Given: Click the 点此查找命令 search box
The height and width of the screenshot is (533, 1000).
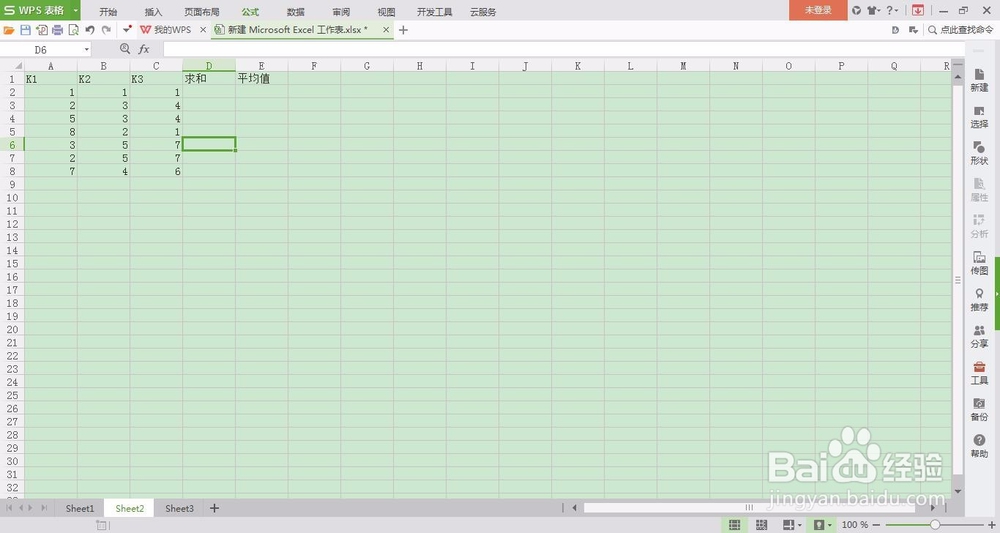Looking at the screenshot, I should (960, 30).
